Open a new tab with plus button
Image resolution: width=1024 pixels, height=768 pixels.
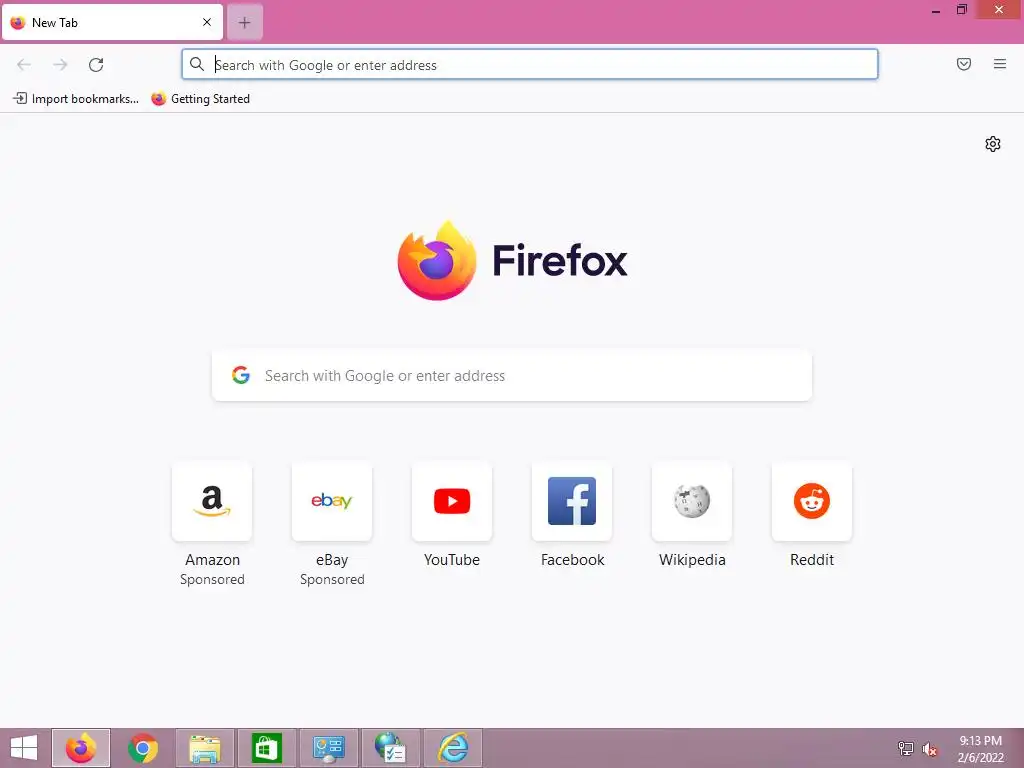244,23
